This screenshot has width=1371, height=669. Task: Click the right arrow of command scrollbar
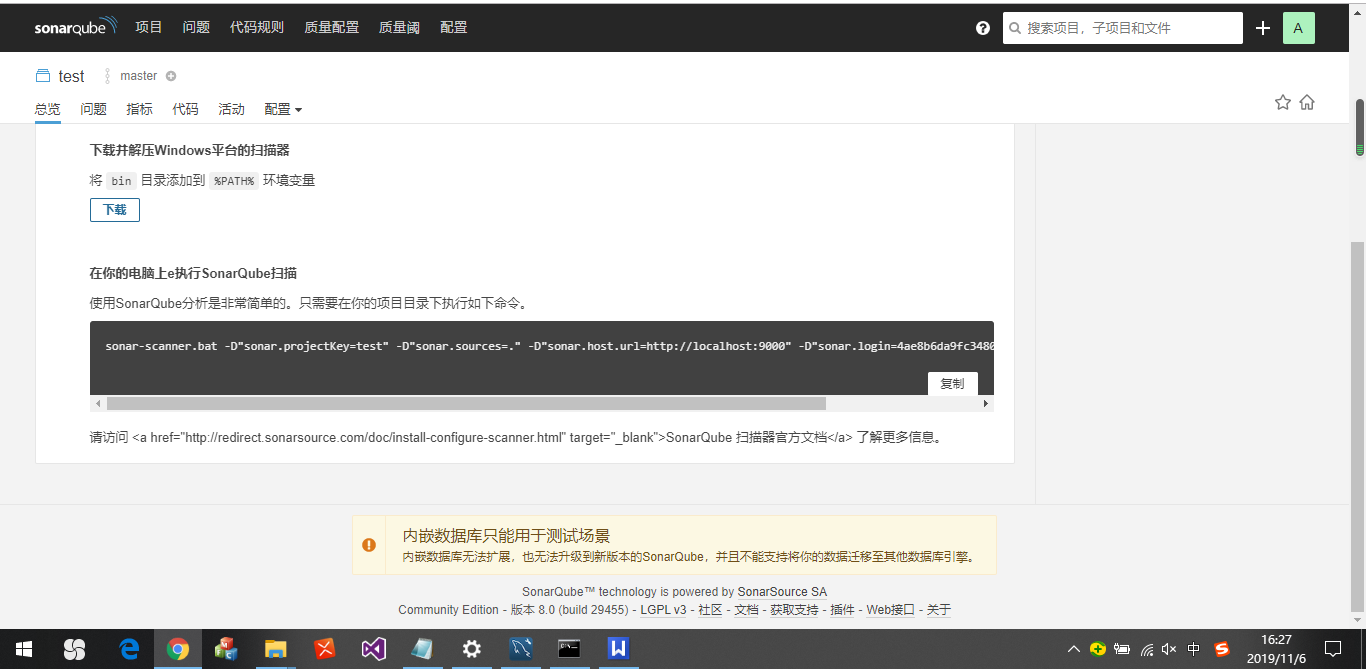coord(985,403)
